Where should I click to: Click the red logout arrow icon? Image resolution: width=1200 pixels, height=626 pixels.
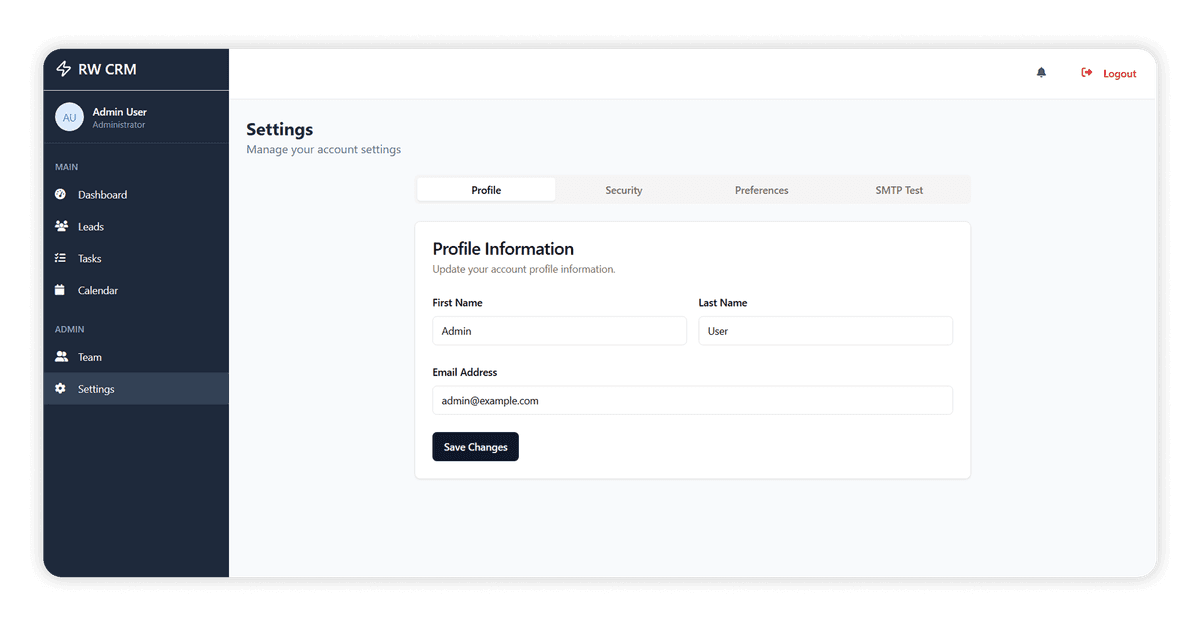[x=1087, y=73]
